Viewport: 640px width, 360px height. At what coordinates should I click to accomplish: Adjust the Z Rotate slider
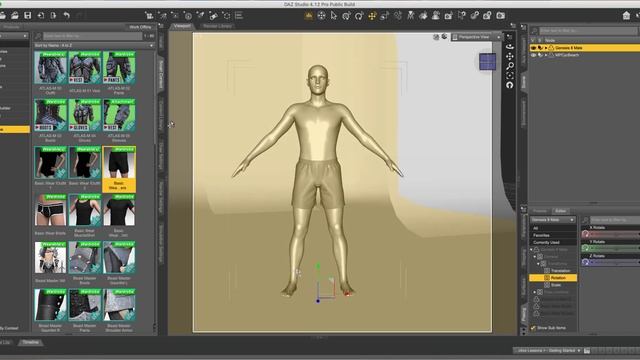pos(615,262)
